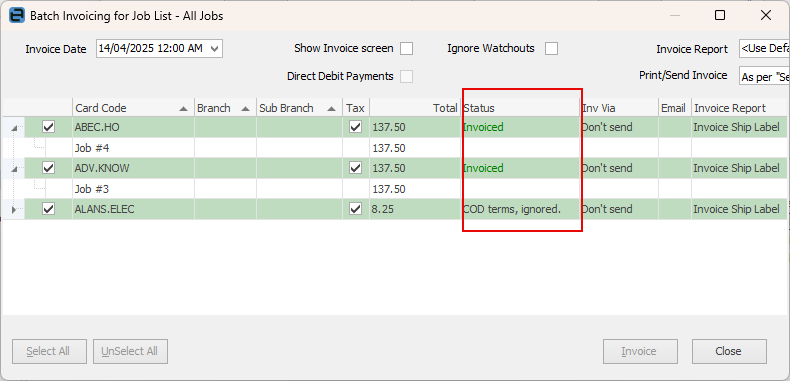Close the window with the X icon
The height and width of the screenshot is (381, 790).
(x=766, y=16)
